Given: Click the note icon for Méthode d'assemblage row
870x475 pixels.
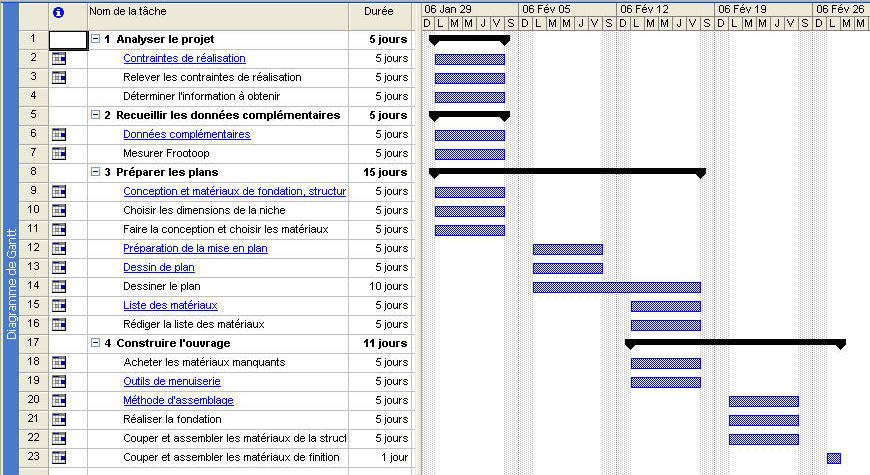Looking at the screenshot, I should click(x=59, y=400).
